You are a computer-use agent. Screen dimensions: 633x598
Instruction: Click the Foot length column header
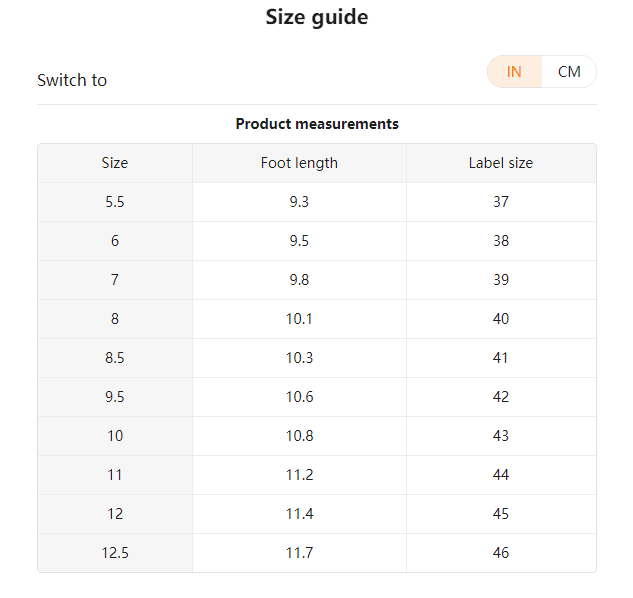point(299,163)
